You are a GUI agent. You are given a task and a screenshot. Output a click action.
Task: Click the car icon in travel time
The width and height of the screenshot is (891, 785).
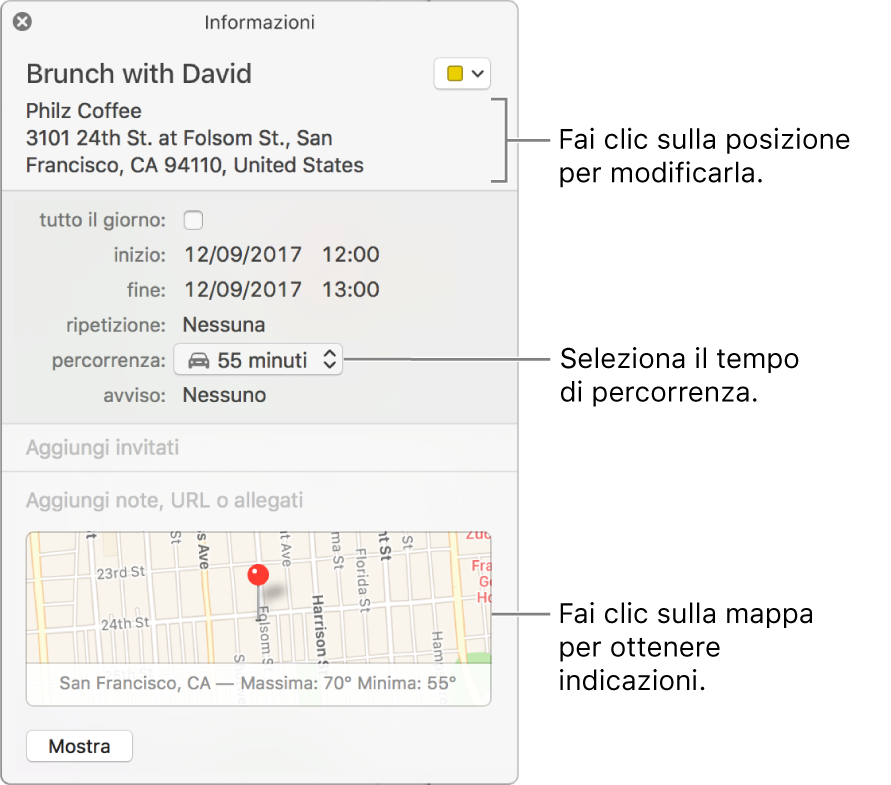click(198, 360)
